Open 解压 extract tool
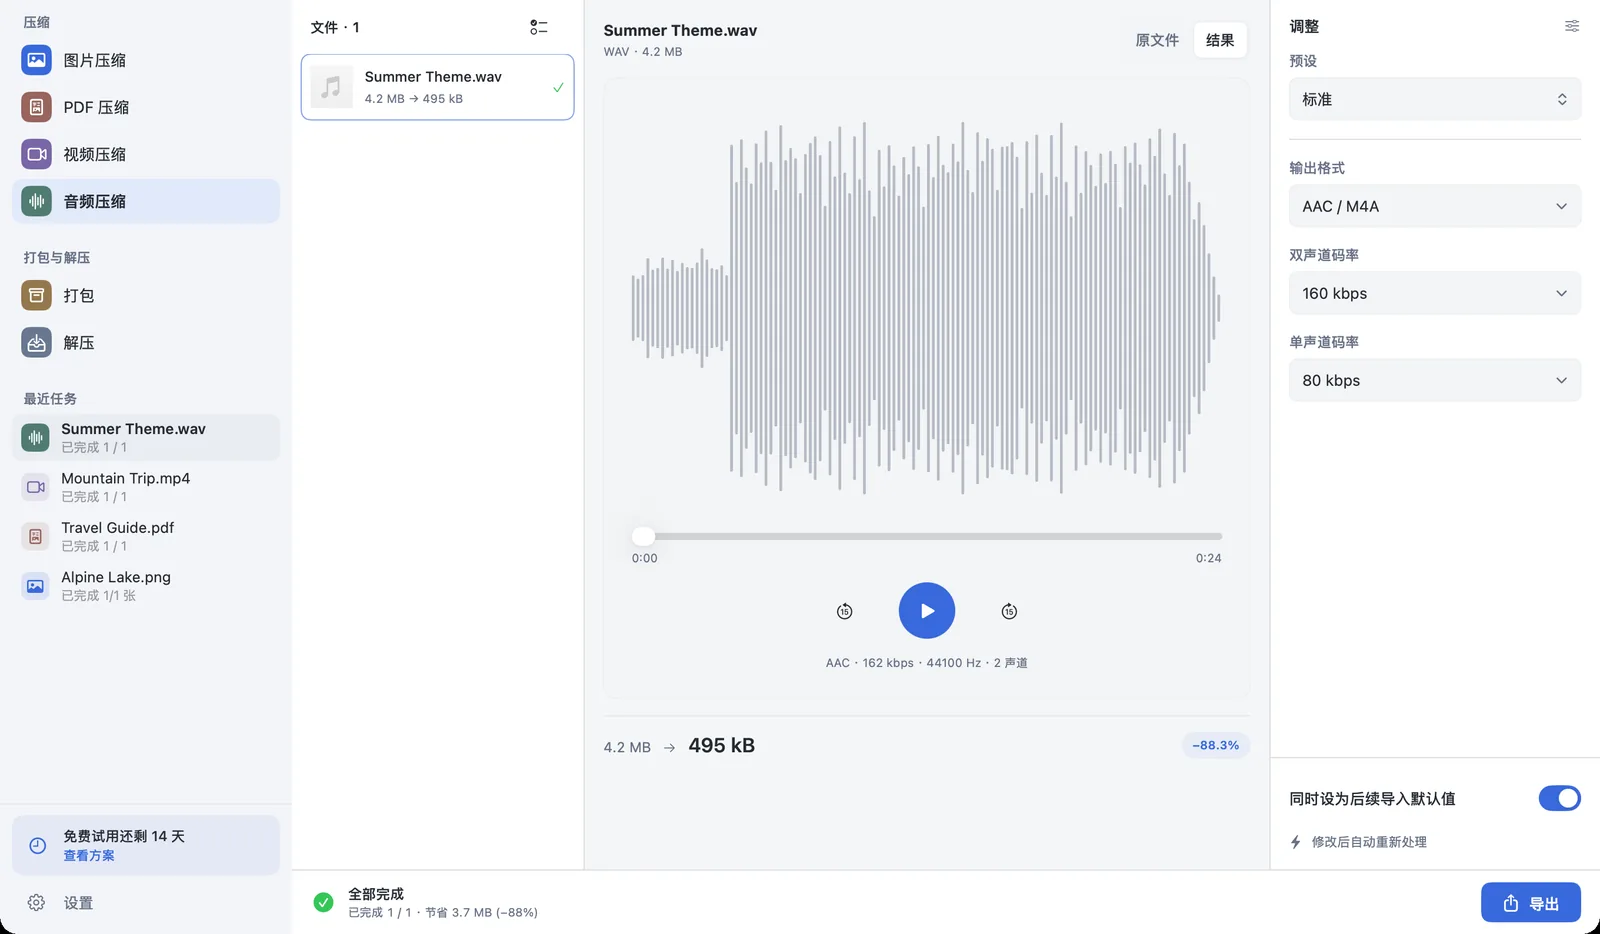 coord(146,342)
